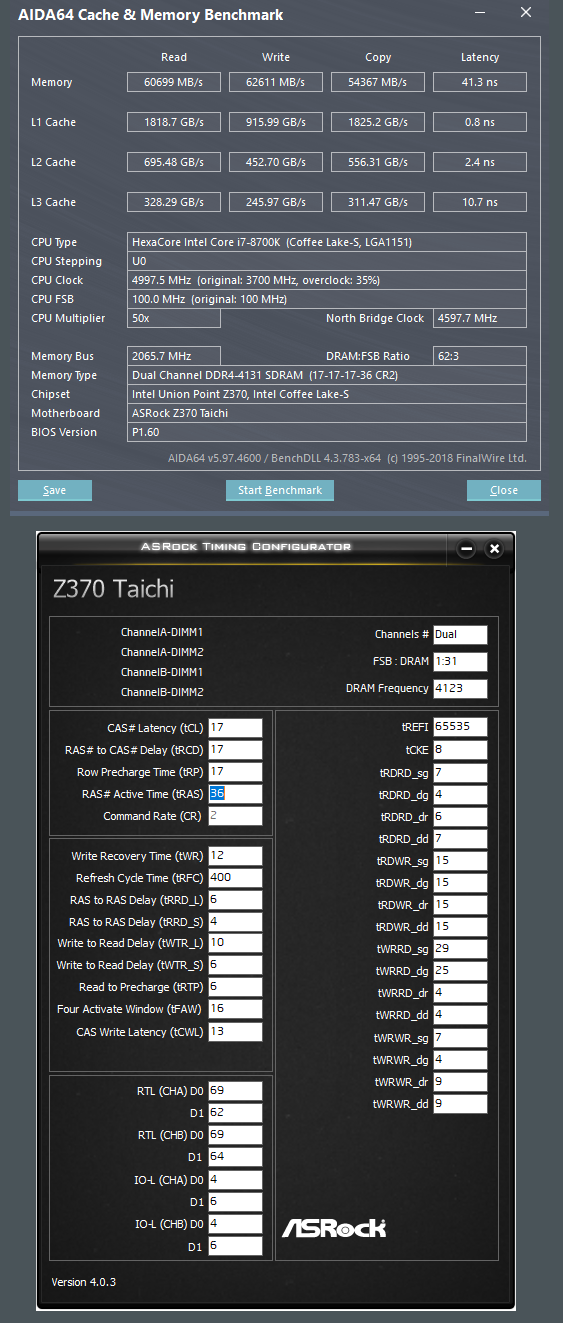Click the ASRock logo
The image size is (563, 1323).
(333, 1228)
